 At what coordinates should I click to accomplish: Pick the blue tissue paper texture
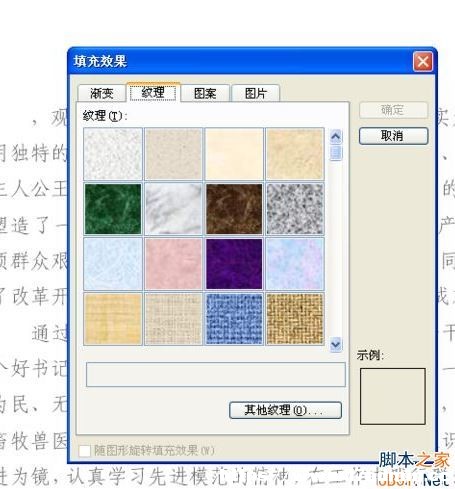tap(113, 264)
